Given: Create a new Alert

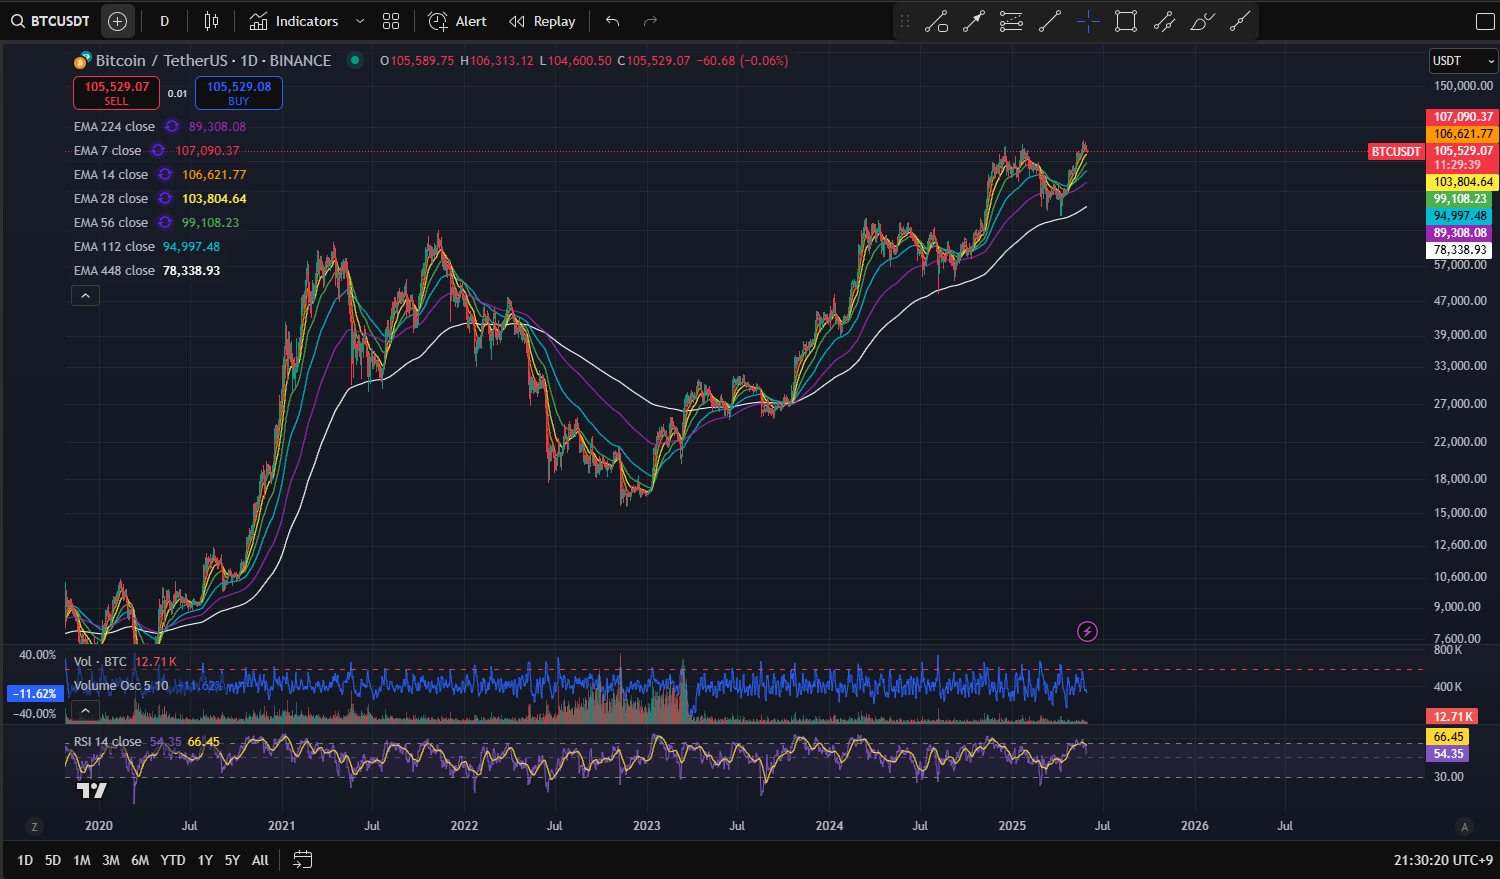Looking at the screenshot, I should (457, 21).
